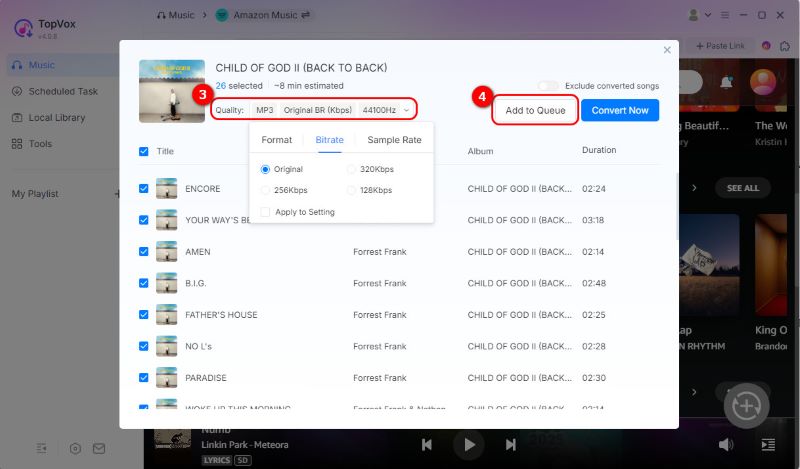Click the Duration column header

(599, 150)
